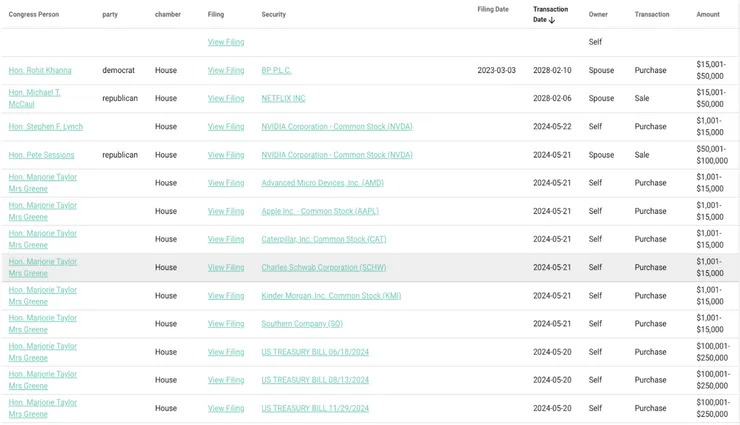Click Southern Company (SO) link
This screenshot has height=425, width=740.
click(x=302, y=324)
